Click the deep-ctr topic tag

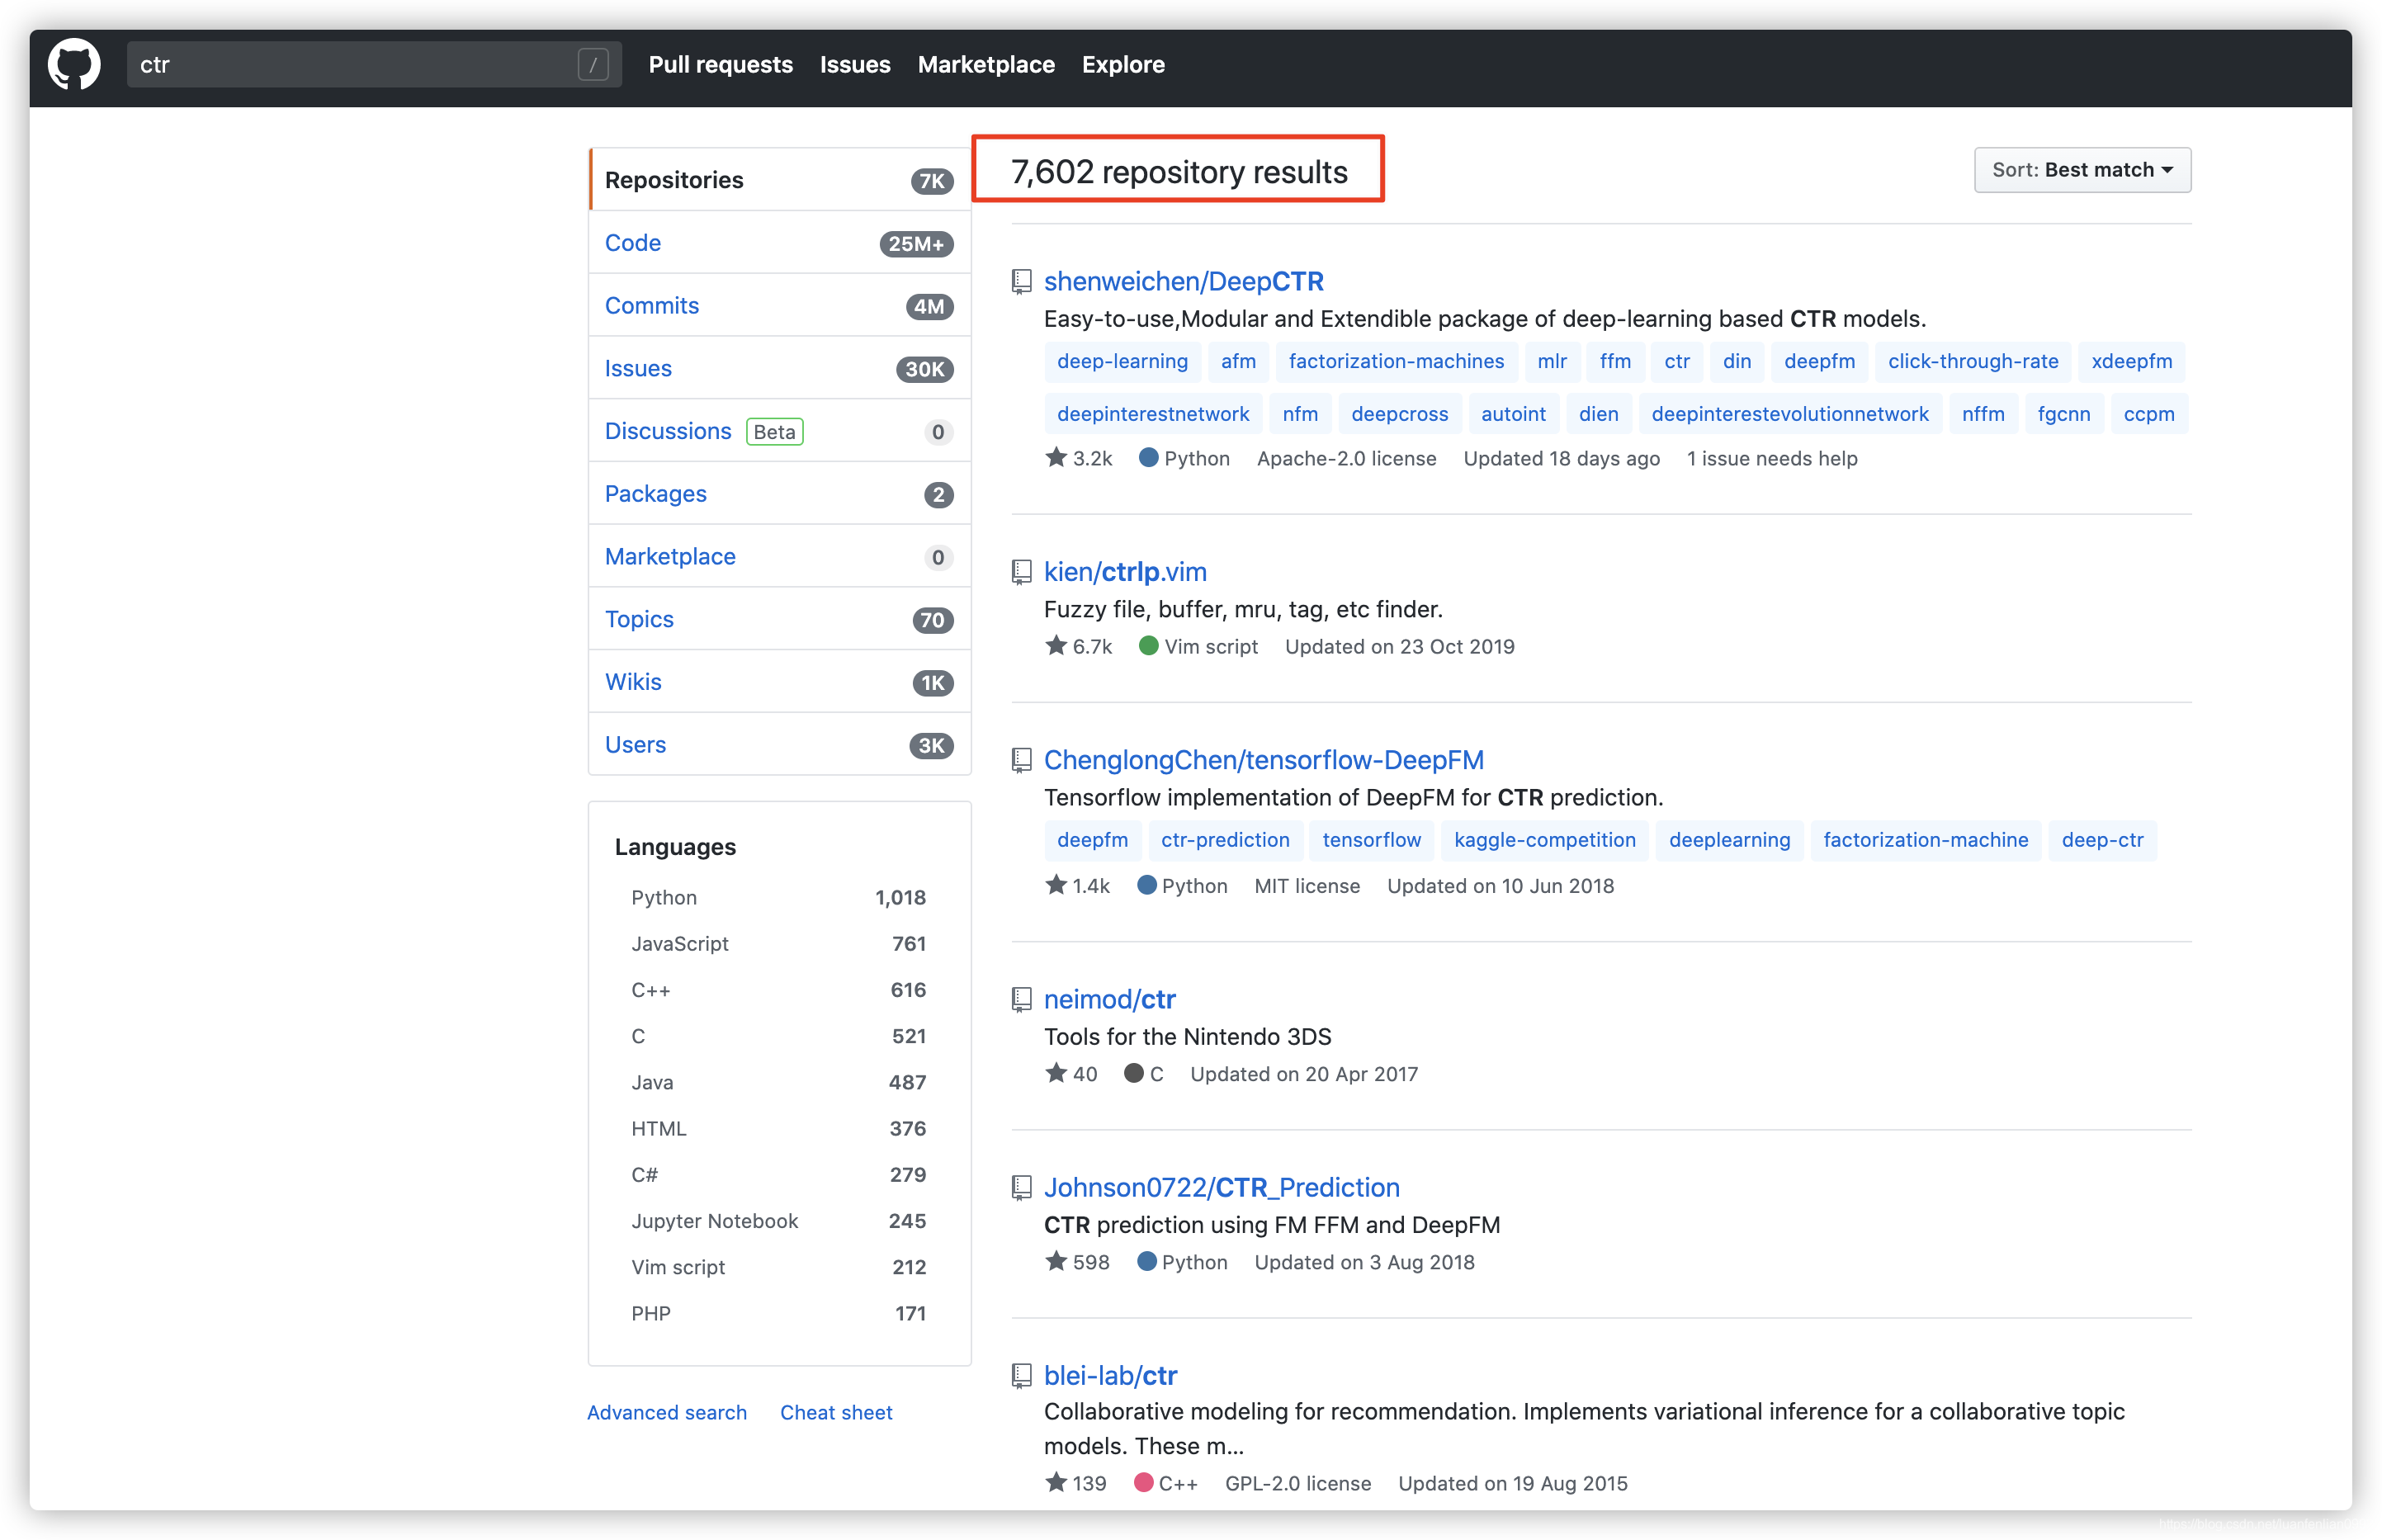(x=2102, y=840)
